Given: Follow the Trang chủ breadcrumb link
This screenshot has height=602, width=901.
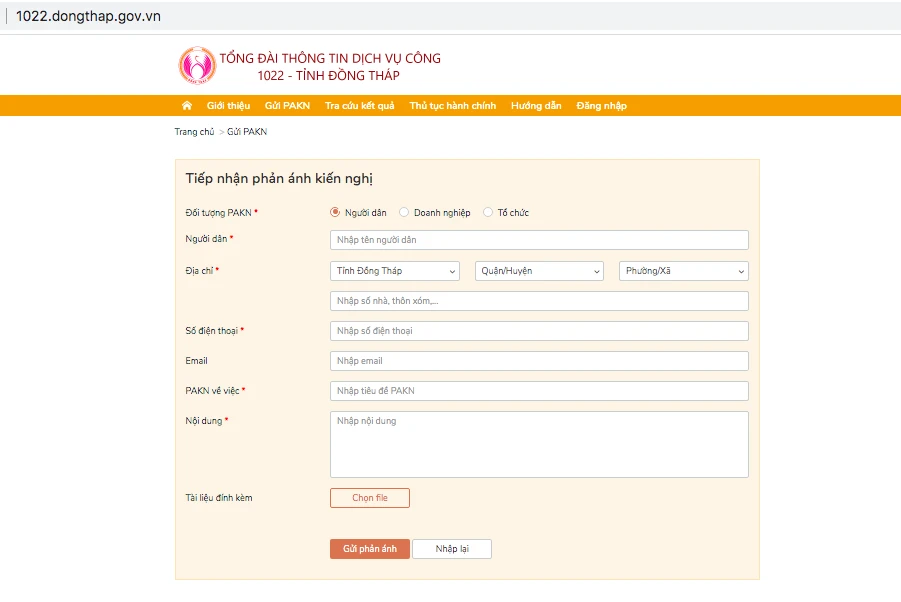Looking at the screenshot, I should [x=194, y=132].
